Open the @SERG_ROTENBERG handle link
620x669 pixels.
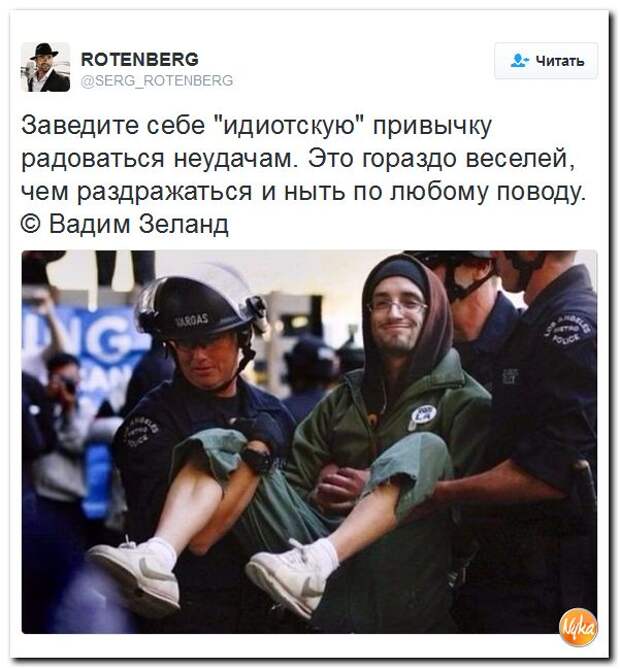157,80
